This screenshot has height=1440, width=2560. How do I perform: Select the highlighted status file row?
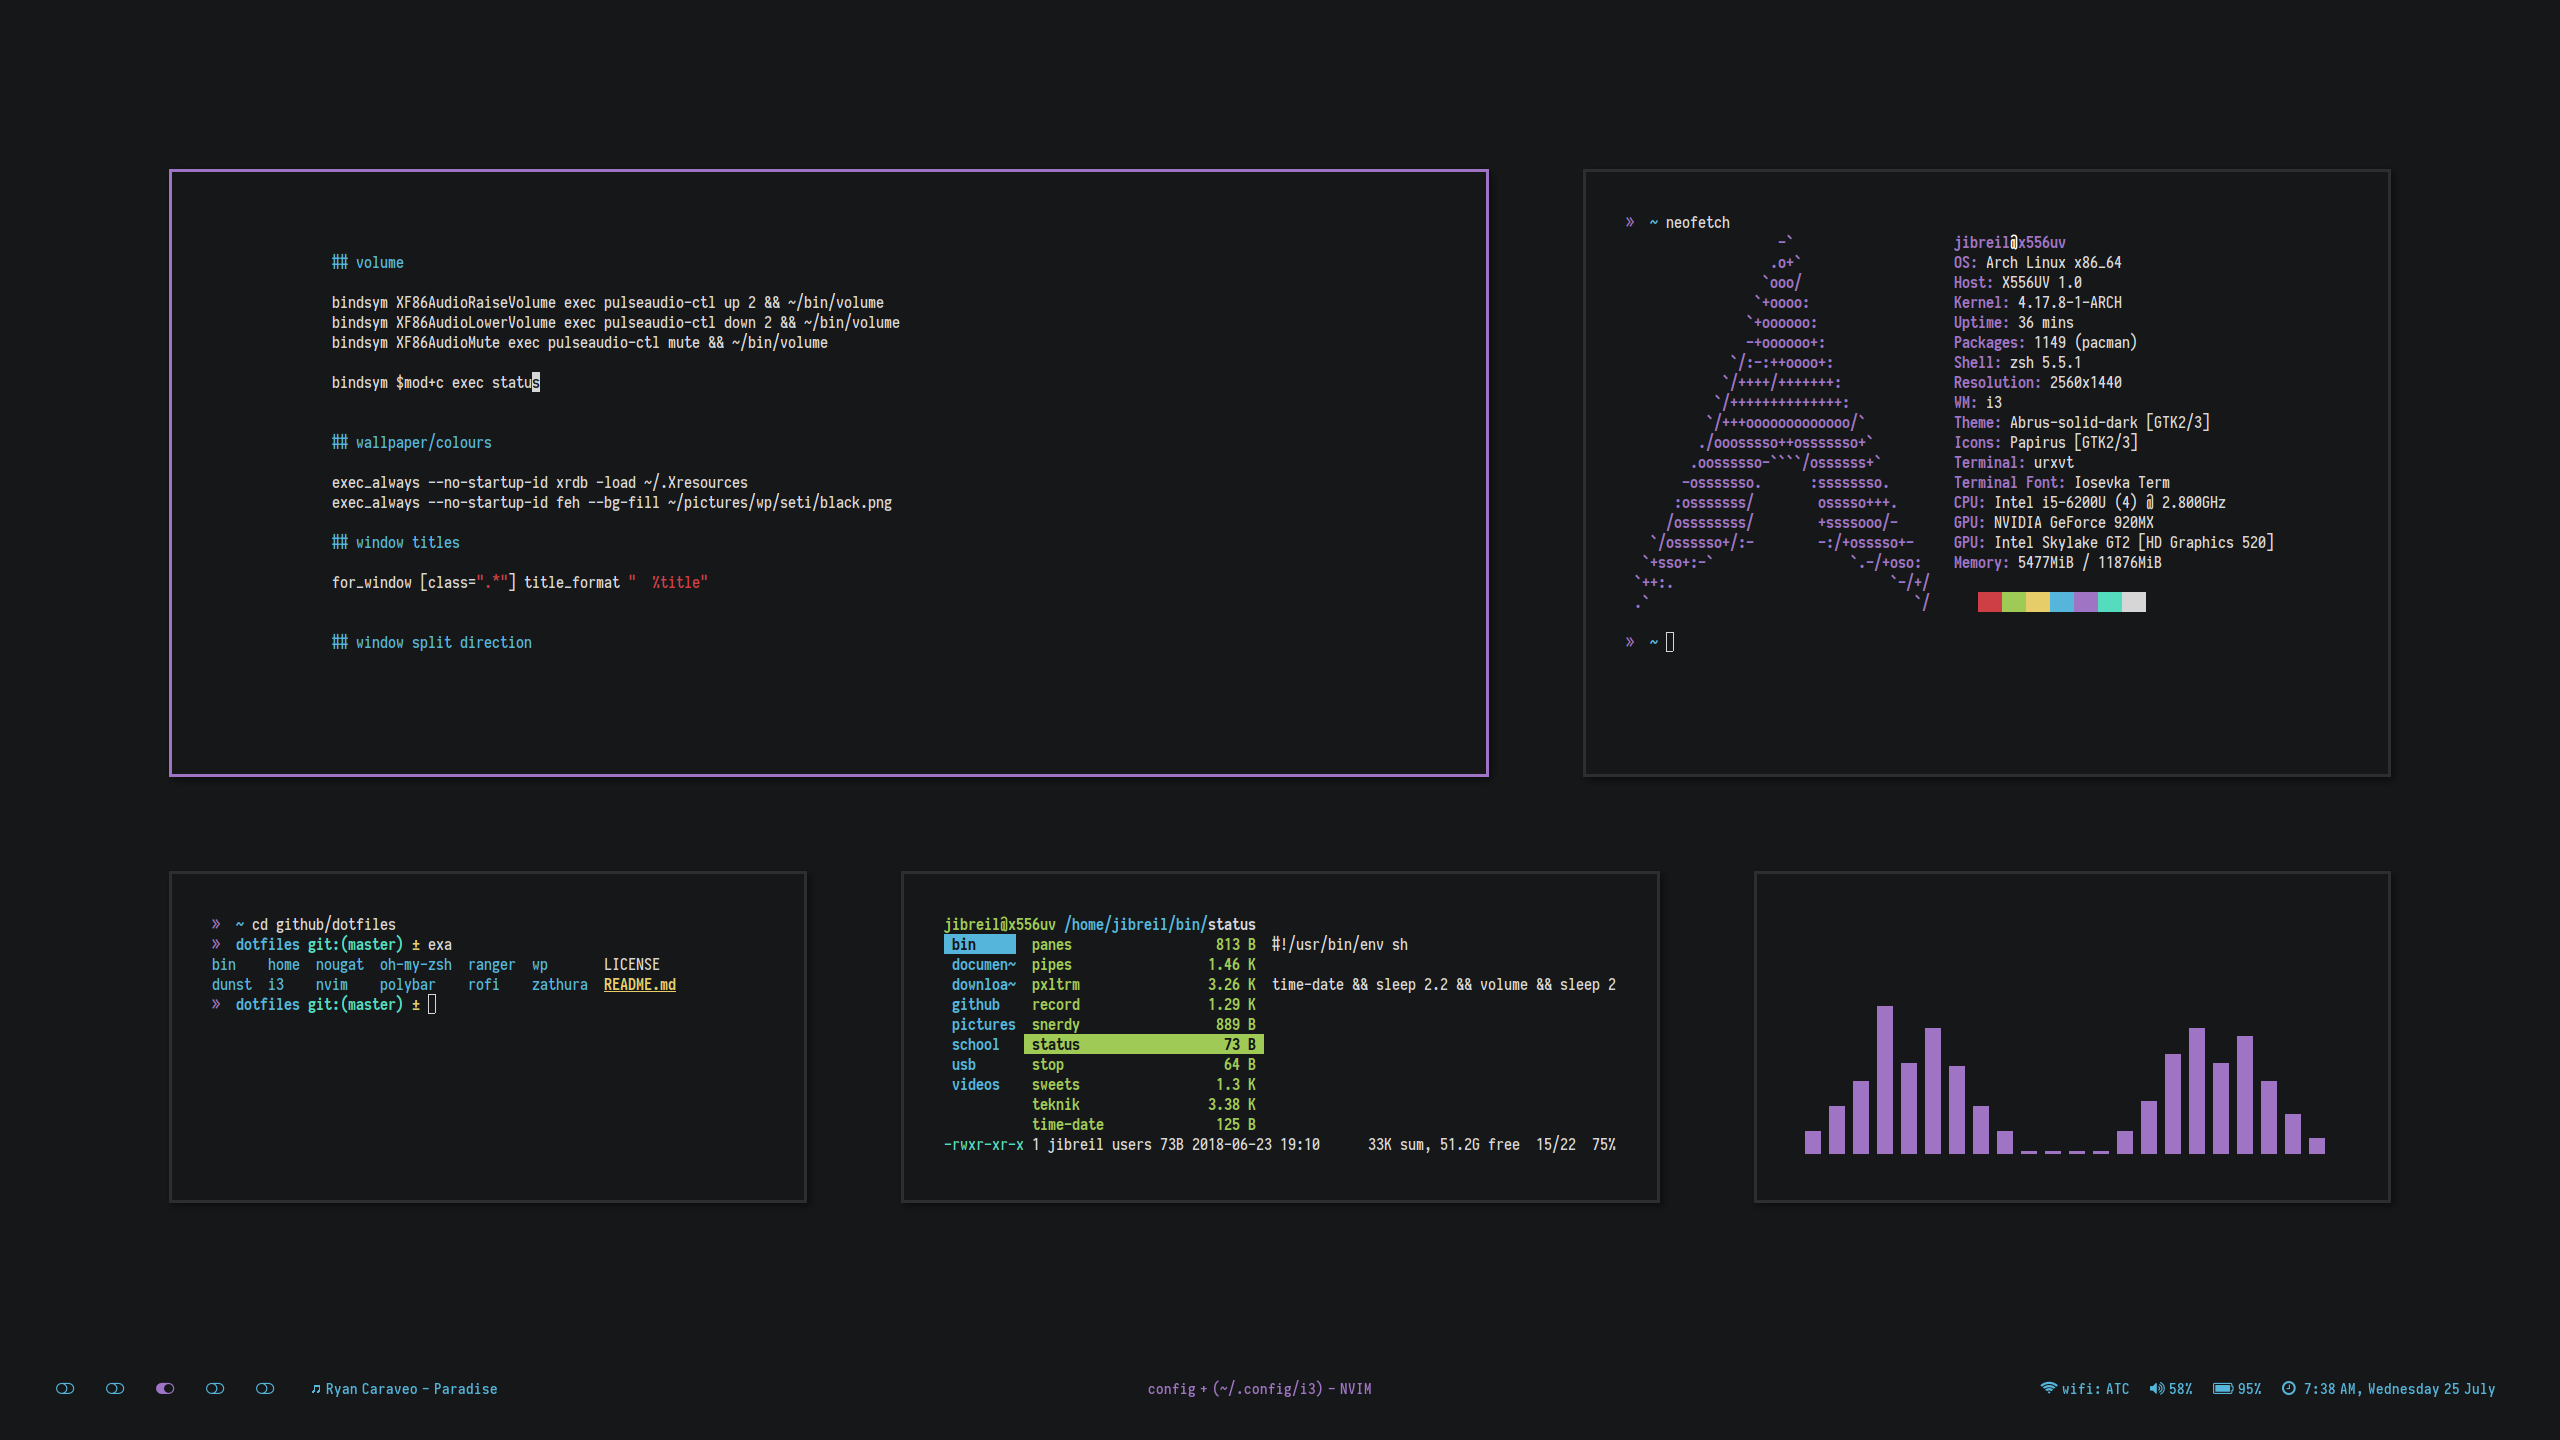click(x=1143, y=1044)
